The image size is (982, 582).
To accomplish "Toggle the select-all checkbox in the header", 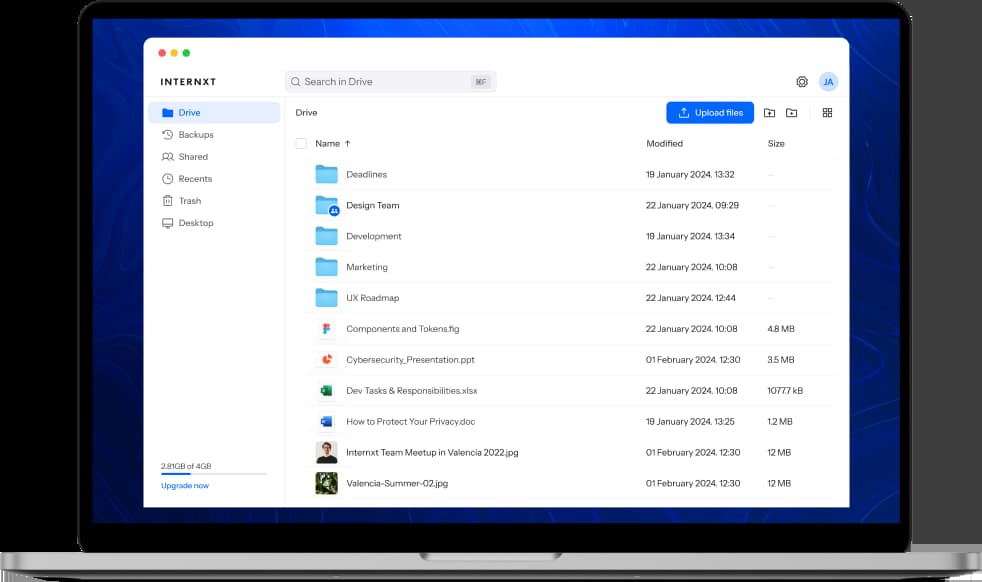I will click(x=301, y=144).
